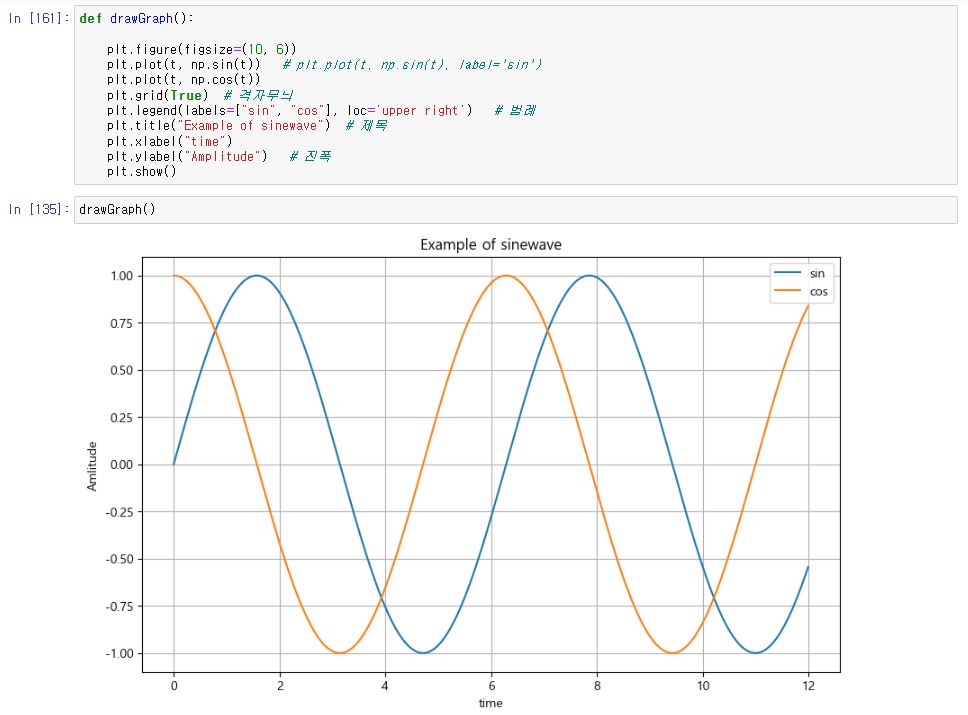Click the orange cos line swatch in legend
The height and width of the screenshot is (715, 968).
(x=787, y=291)
